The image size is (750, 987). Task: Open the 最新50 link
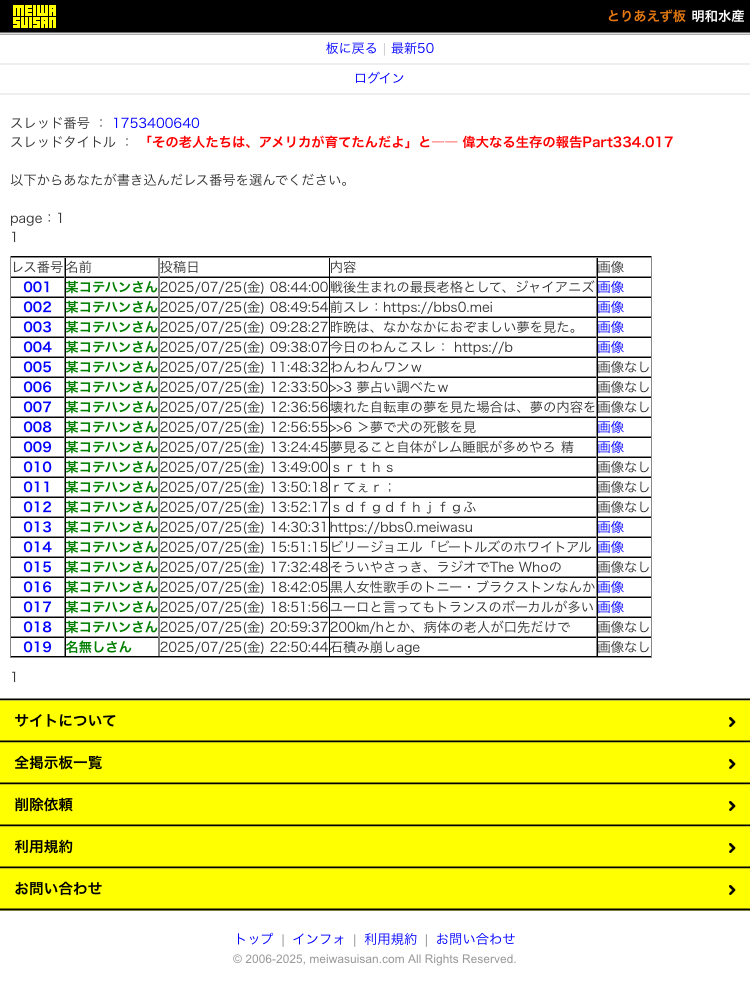(412, 48)
